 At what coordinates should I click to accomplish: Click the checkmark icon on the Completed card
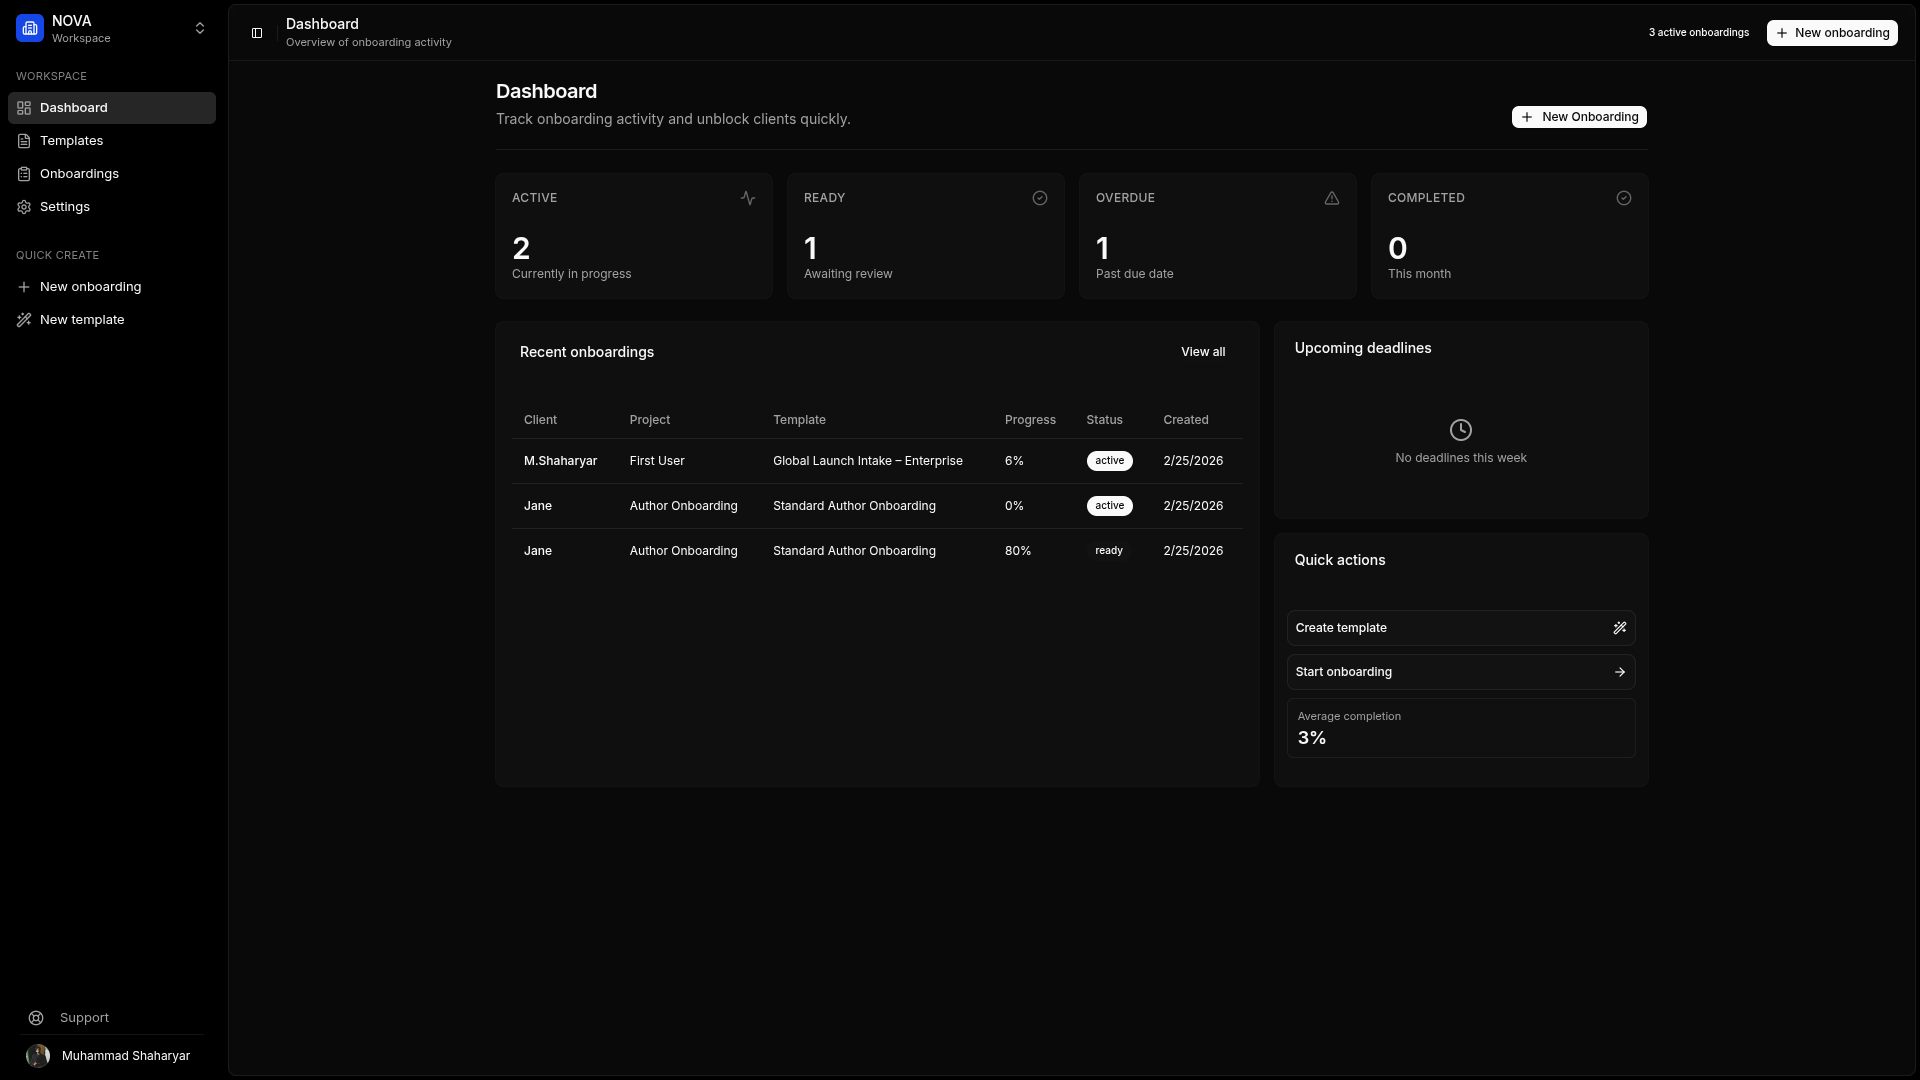[1623, 198]
